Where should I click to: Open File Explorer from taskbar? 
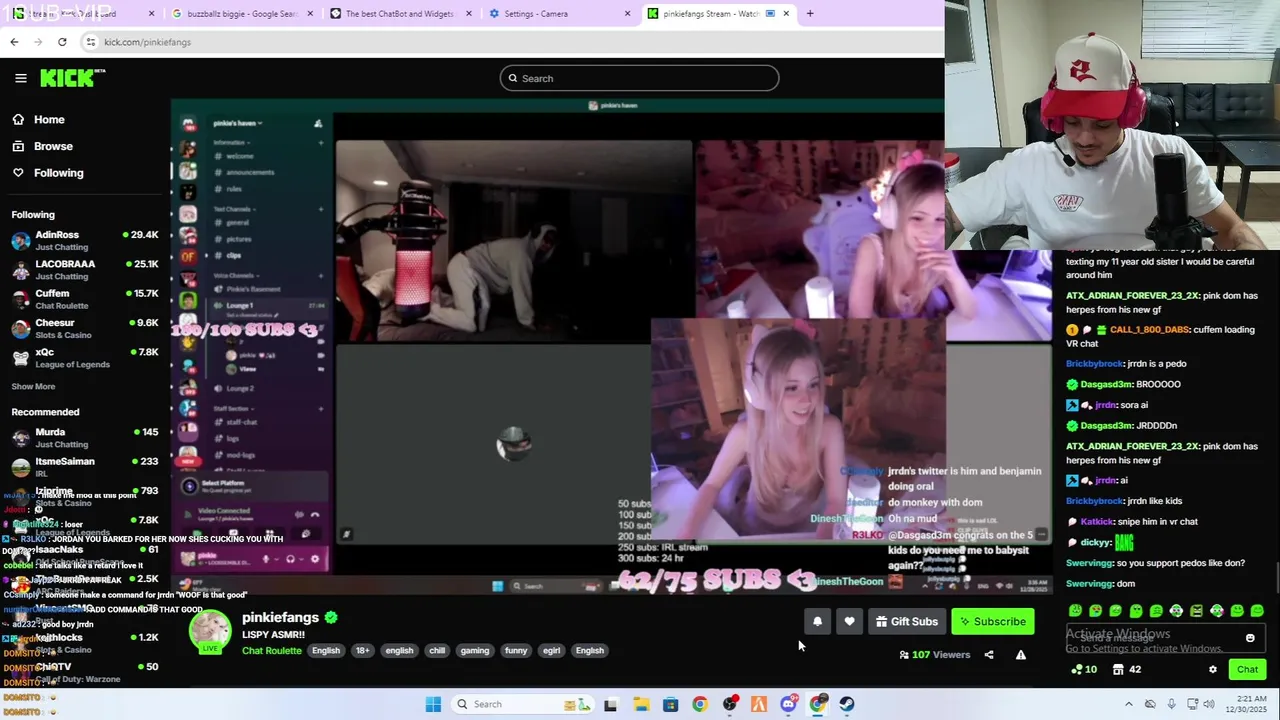tap(641, 704)
